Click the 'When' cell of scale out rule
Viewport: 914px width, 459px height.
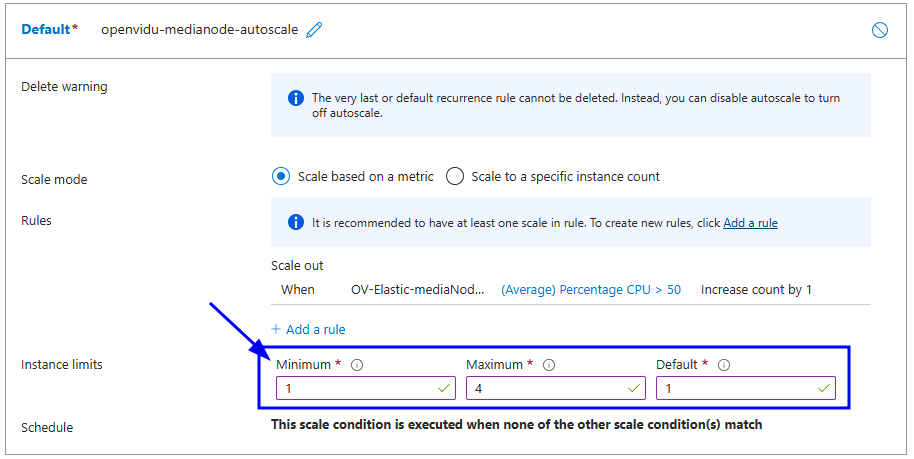pyautogui.click(x=297, y=290)
